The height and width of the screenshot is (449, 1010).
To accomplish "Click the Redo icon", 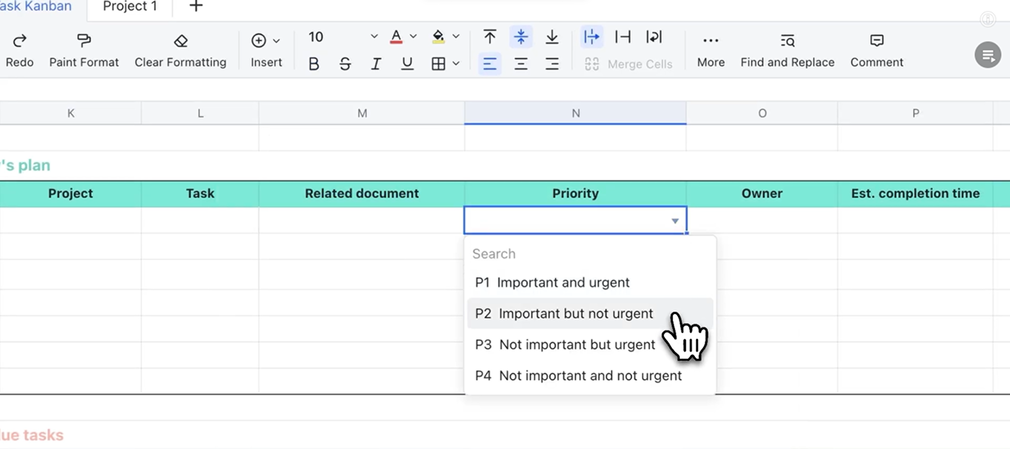I will pos(19,41).
